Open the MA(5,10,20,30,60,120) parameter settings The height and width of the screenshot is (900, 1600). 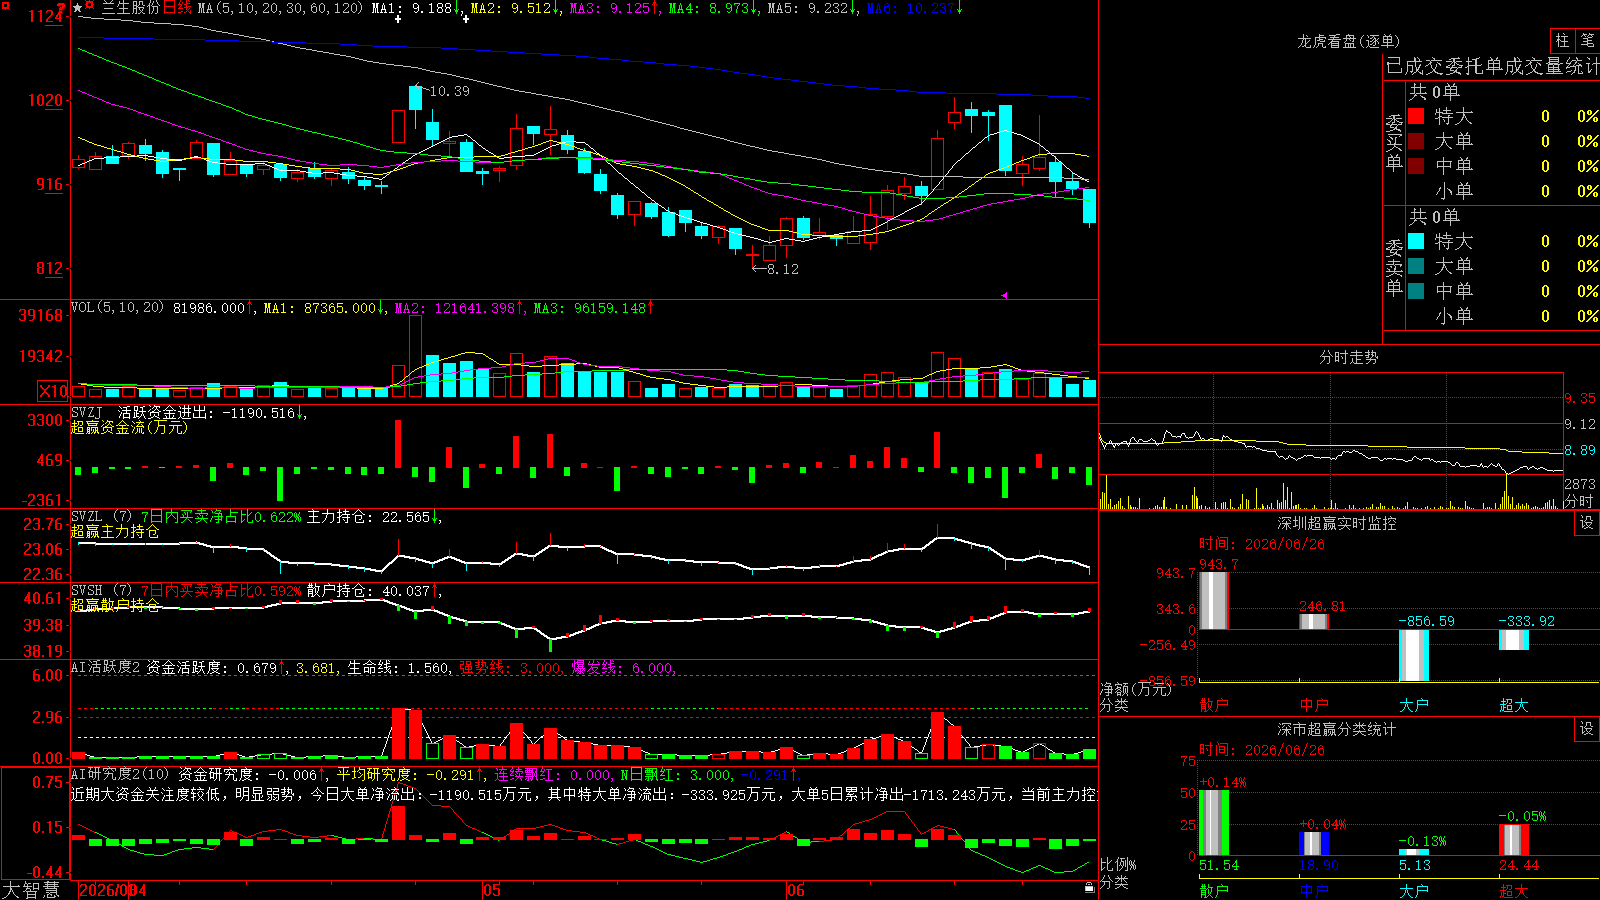(x=280, y=8)
